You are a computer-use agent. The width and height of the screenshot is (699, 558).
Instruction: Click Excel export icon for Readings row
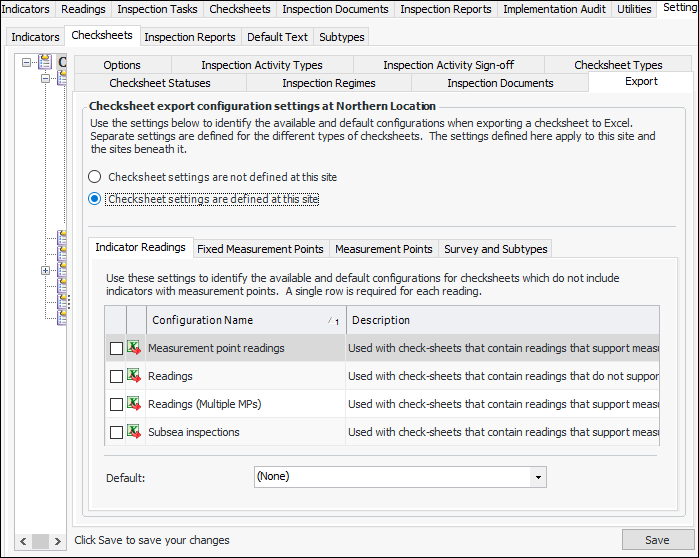pos(135,376)
